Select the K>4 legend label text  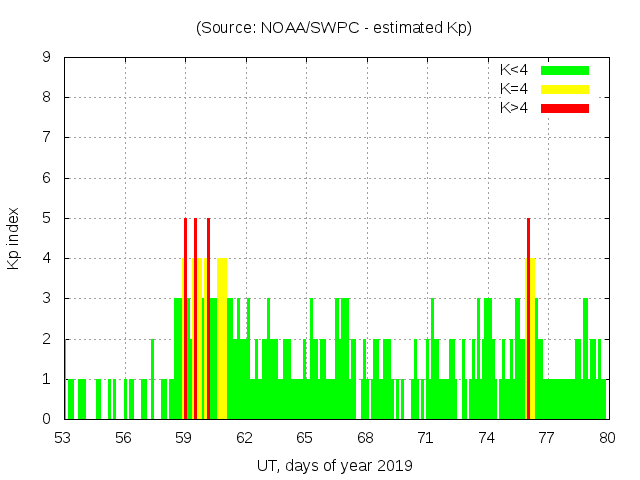[x=514, y=108]
